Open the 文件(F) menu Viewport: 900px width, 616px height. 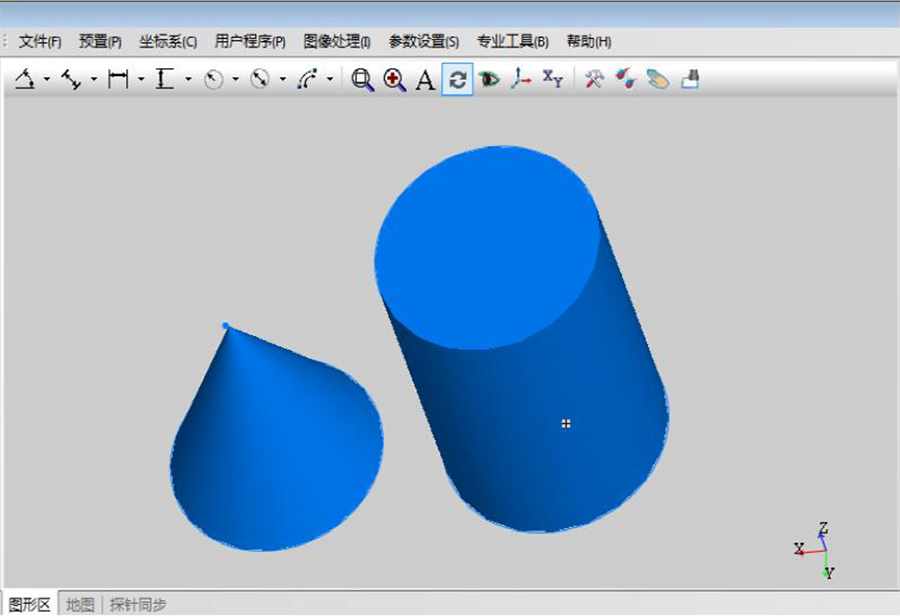(x=40, y=41)
